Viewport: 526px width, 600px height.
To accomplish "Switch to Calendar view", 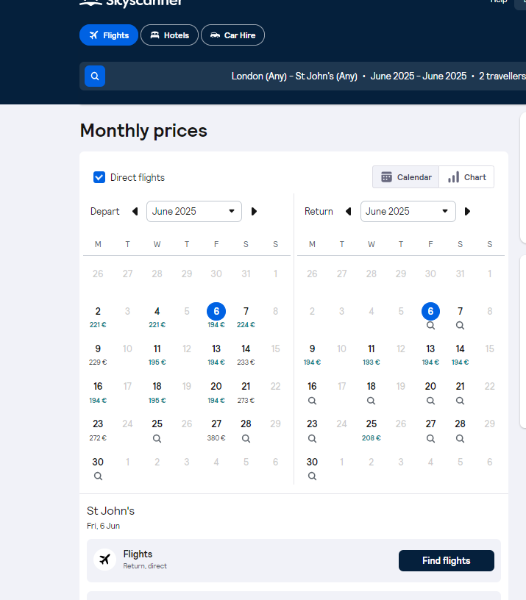I will click(x=406, y=177).
